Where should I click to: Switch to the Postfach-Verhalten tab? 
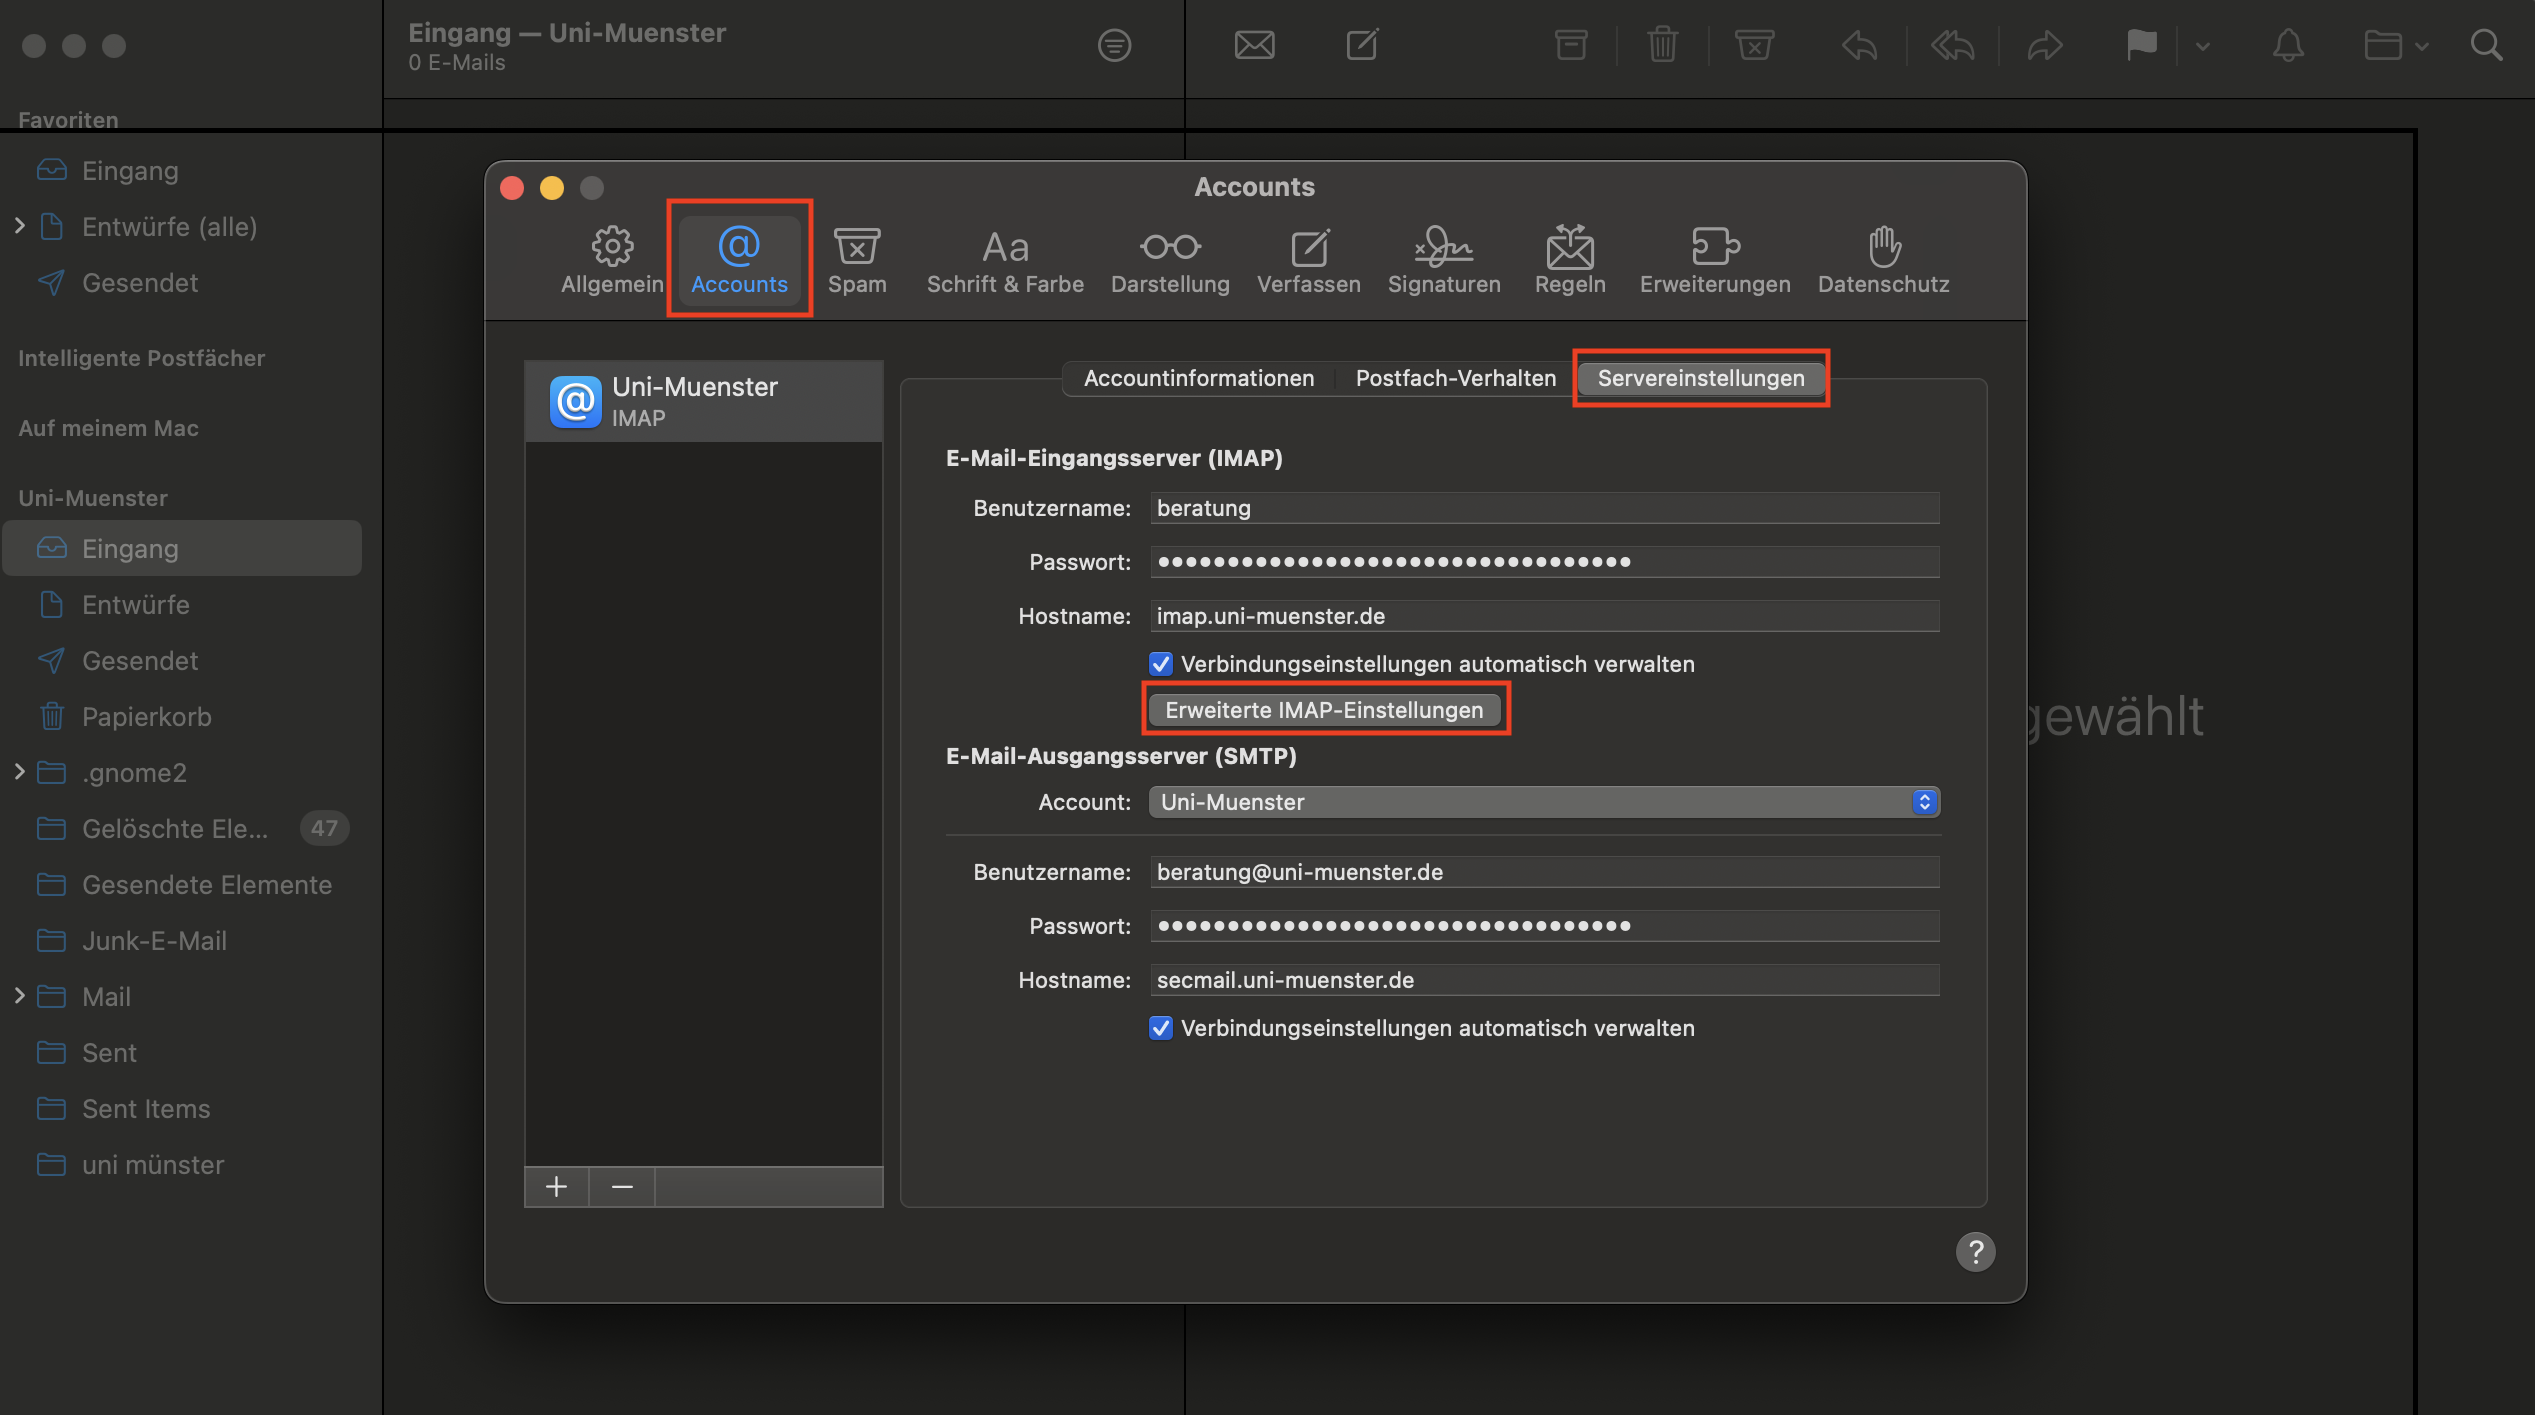click(1455, 378)
